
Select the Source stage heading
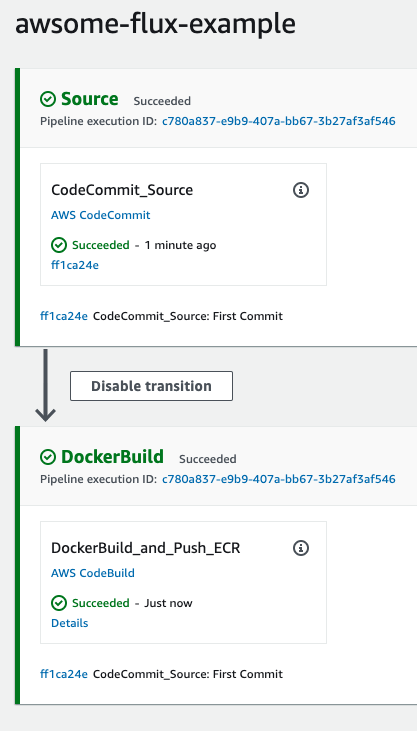click(90, 99)
